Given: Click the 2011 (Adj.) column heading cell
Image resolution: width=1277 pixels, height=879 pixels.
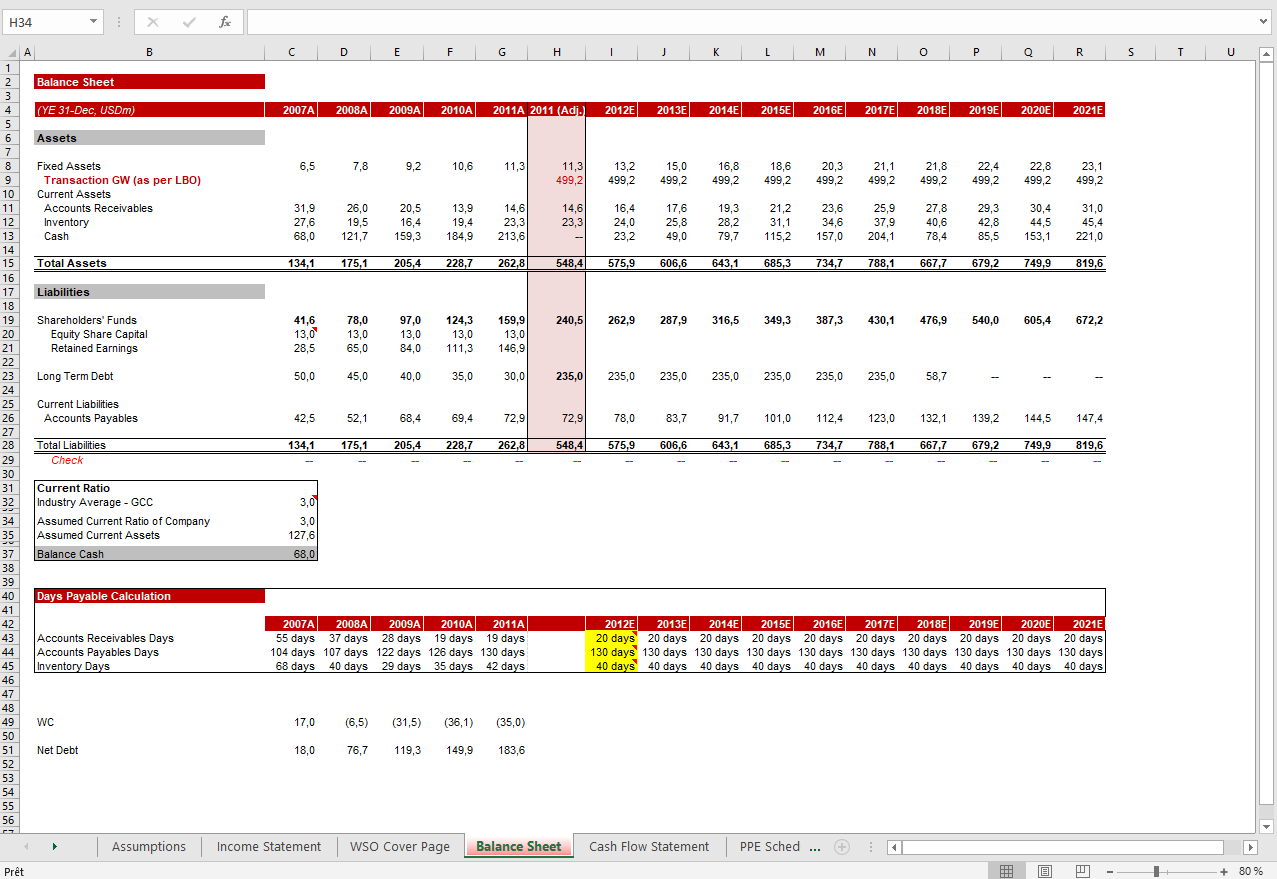Looking at the screenshot, I should tap(557, 110).
